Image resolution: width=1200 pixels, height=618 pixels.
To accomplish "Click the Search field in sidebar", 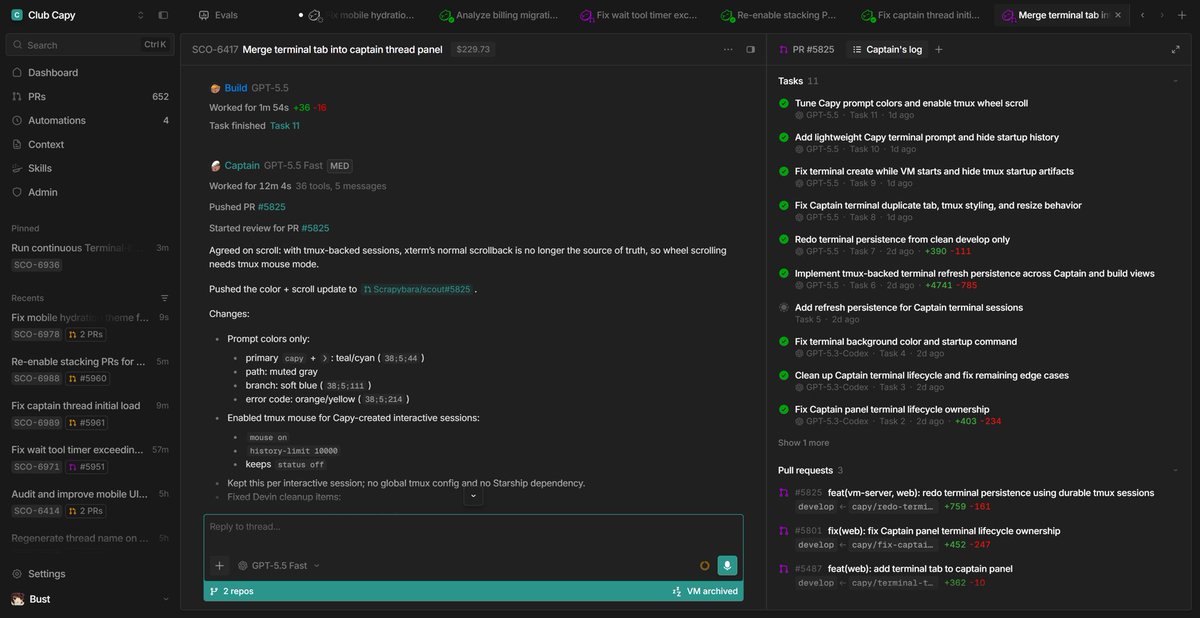I will click(90, 45).
